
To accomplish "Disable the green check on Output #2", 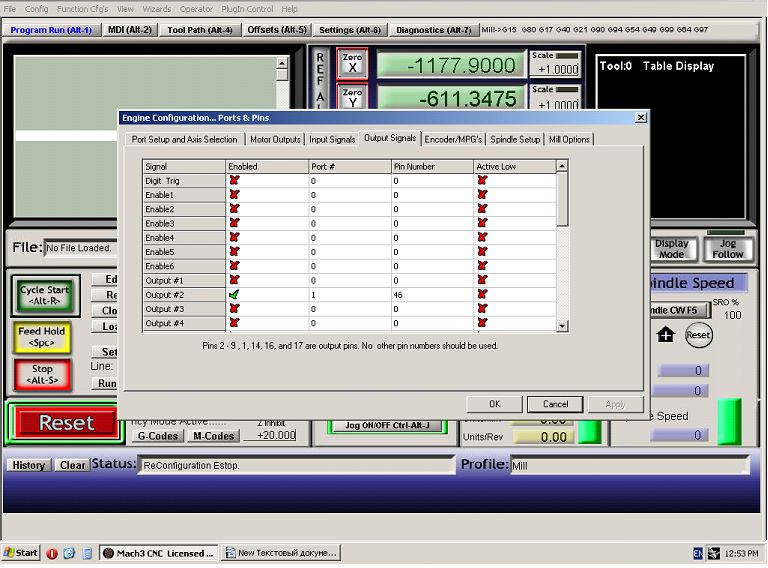I will [234, 294].
